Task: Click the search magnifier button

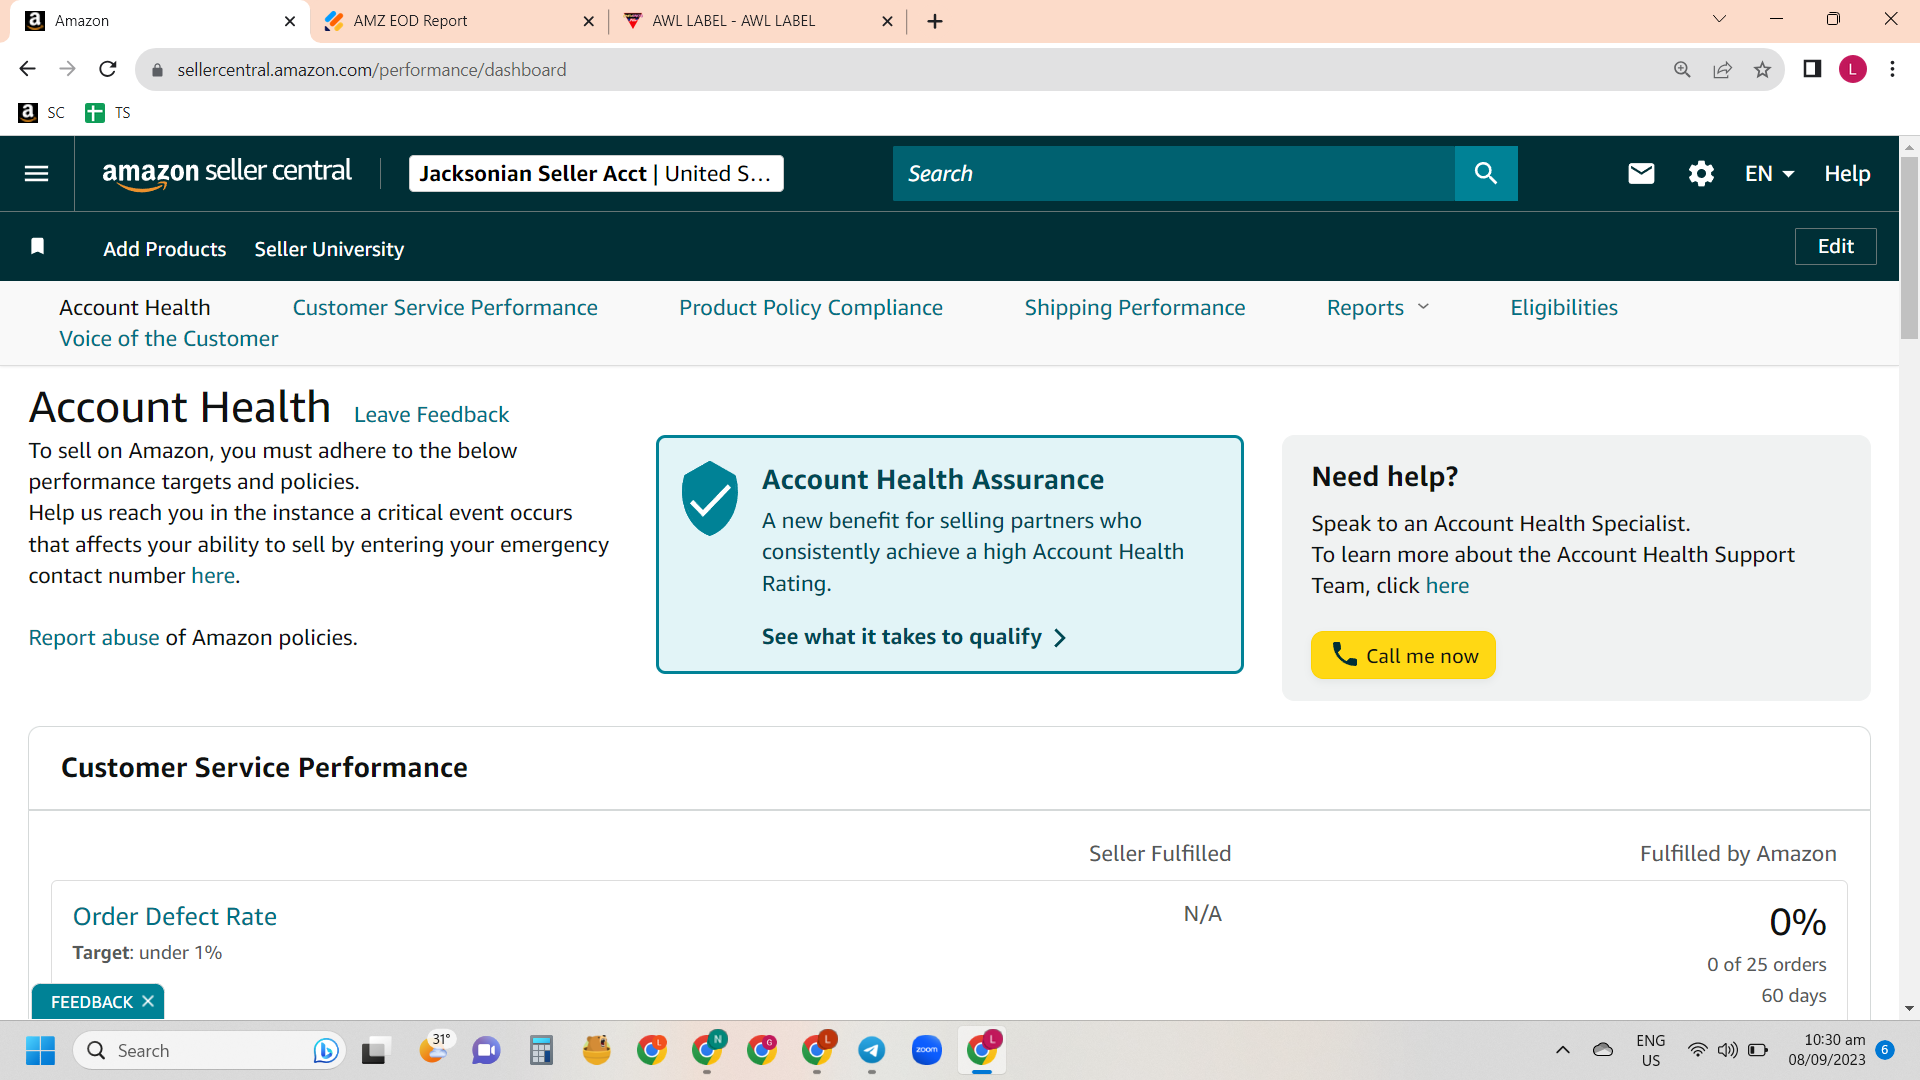Action: point(1486,174)
